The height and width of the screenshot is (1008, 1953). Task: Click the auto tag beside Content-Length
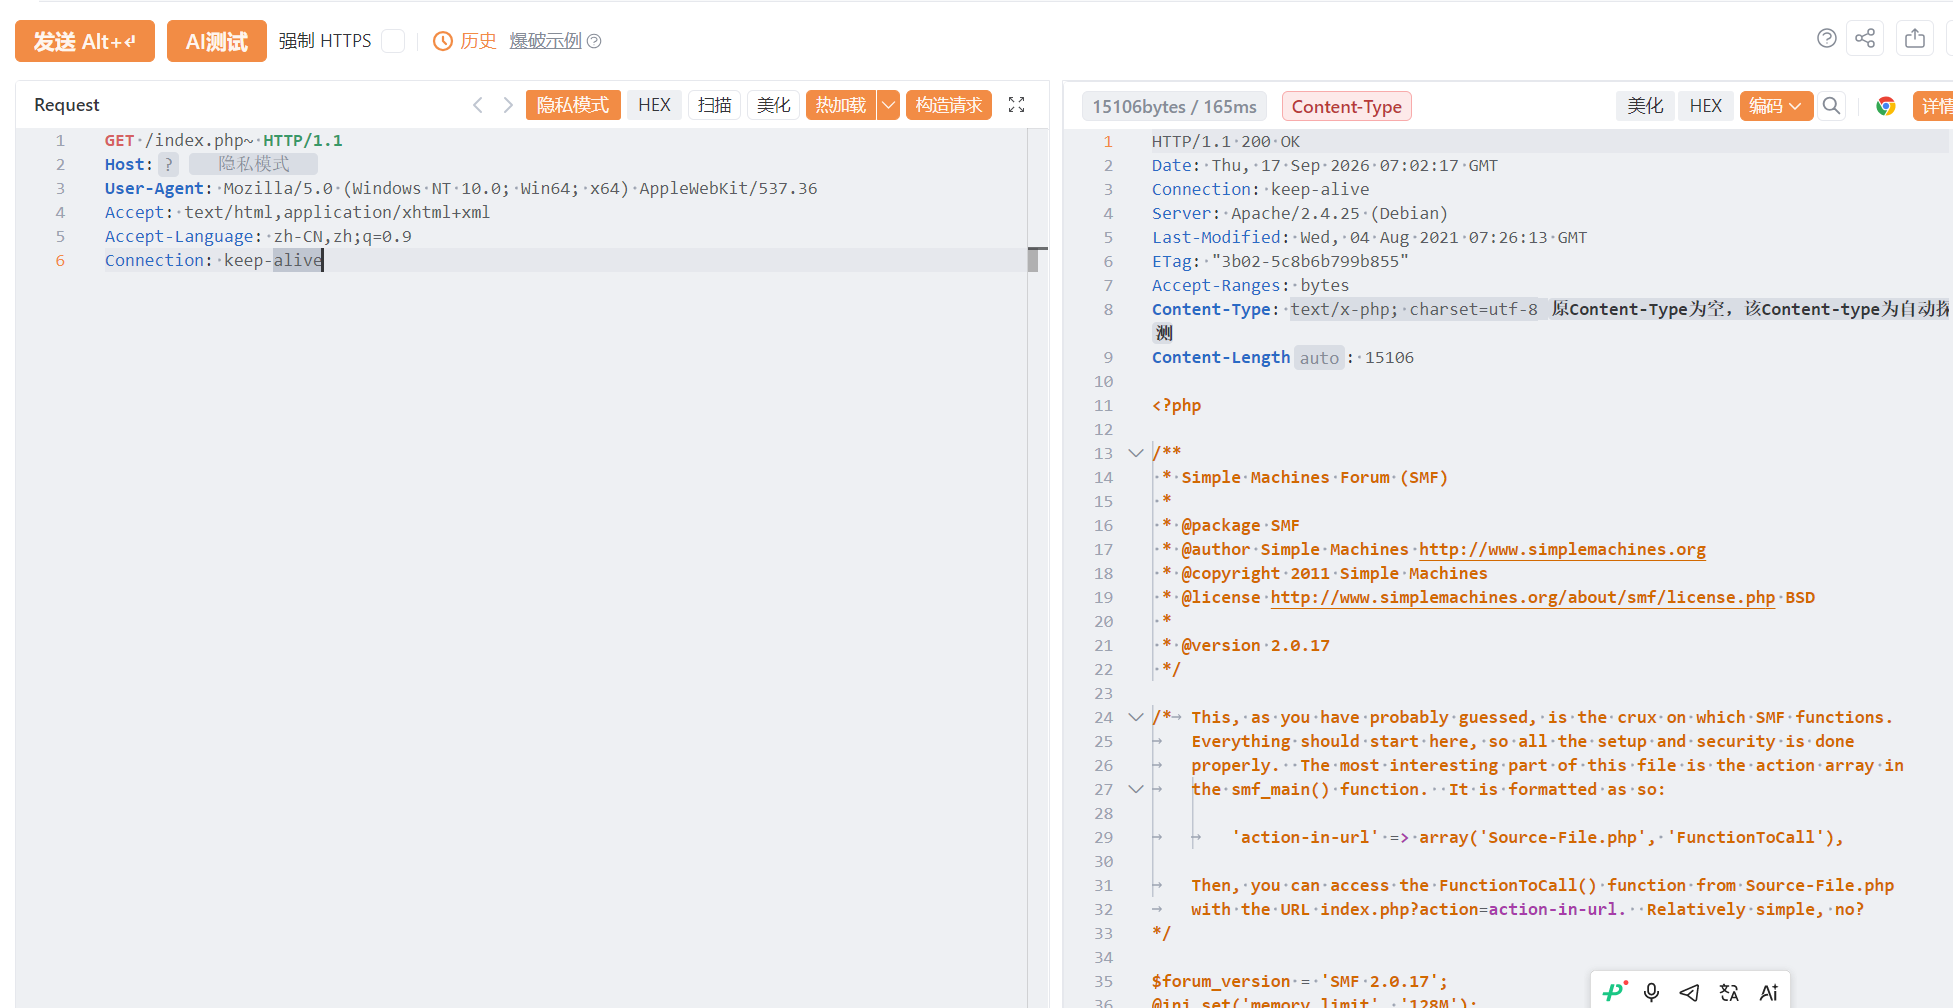pyautogui.click(x=1319, y=358)
